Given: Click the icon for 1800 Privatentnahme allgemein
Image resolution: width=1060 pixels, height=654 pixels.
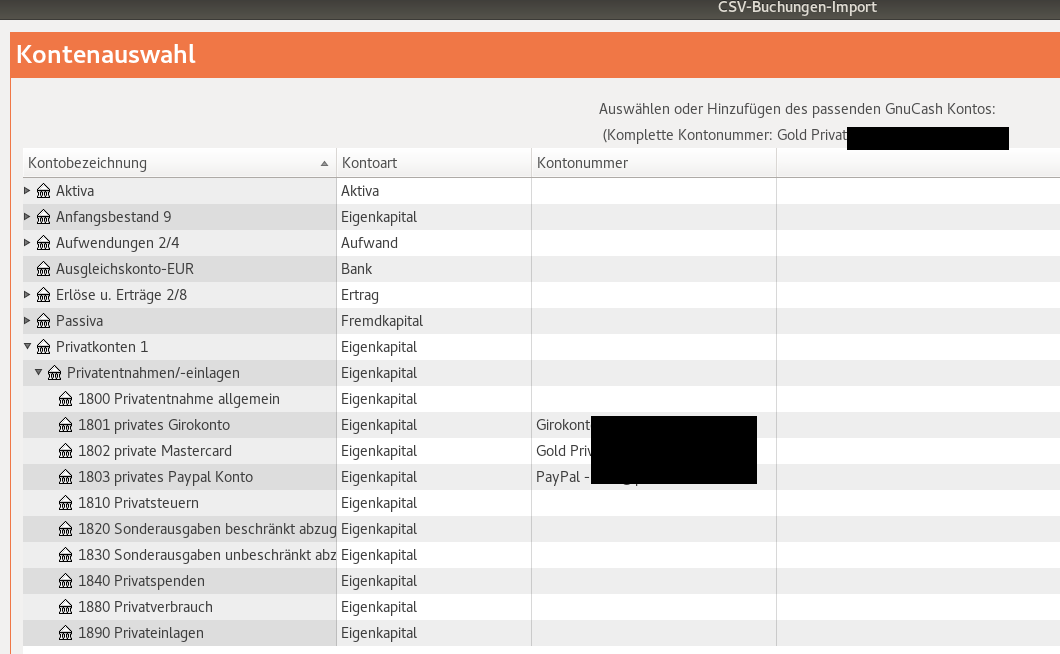Looking at the screenshot, I should point(66,400).
